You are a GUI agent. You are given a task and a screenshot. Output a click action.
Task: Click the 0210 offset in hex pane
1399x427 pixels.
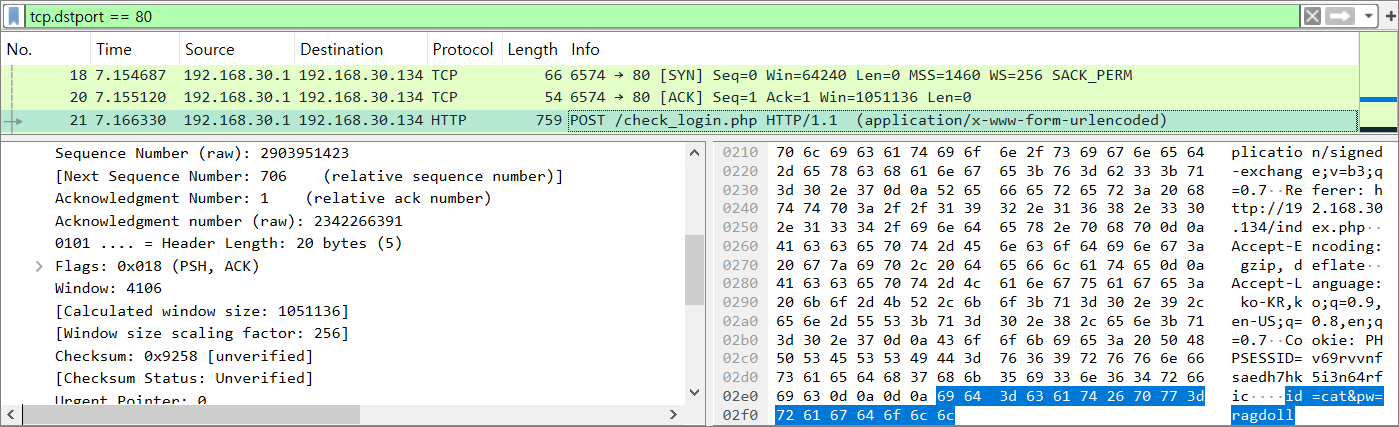[x=740, y=154]
